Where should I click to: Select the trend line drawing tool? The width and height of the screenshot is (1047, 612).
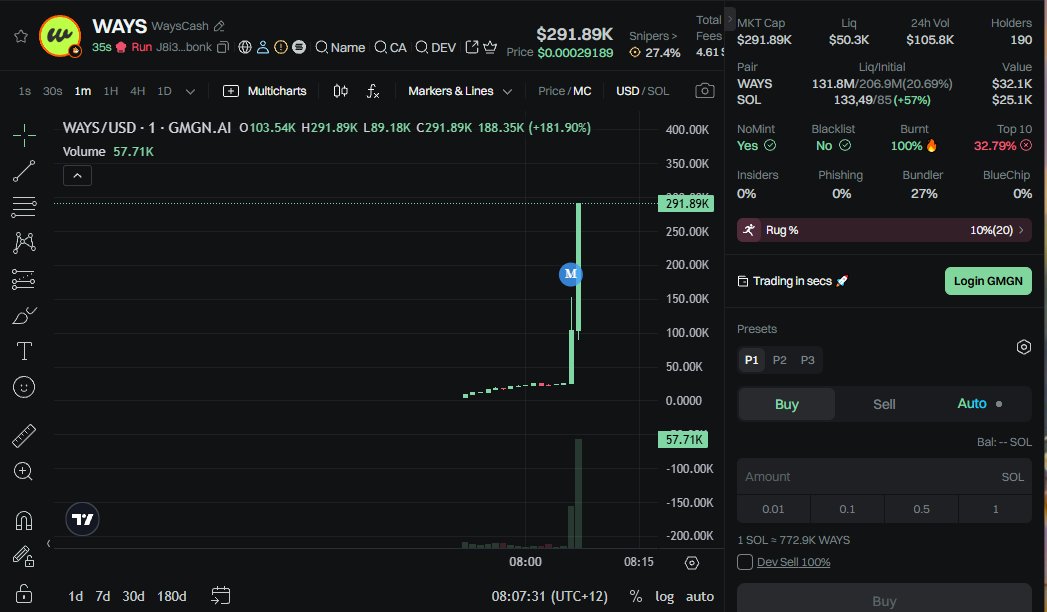pos(24,171)
